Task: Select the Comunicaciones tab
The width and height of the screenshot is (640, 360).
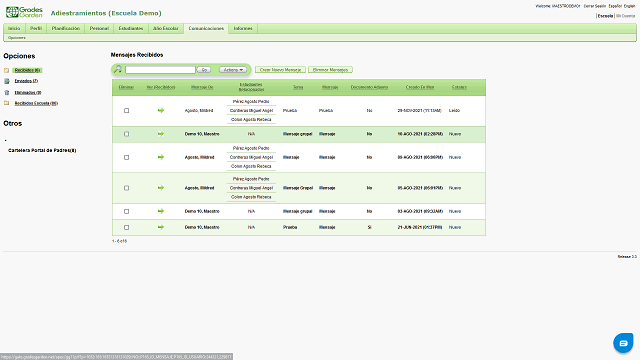Action: coord(206,28)
